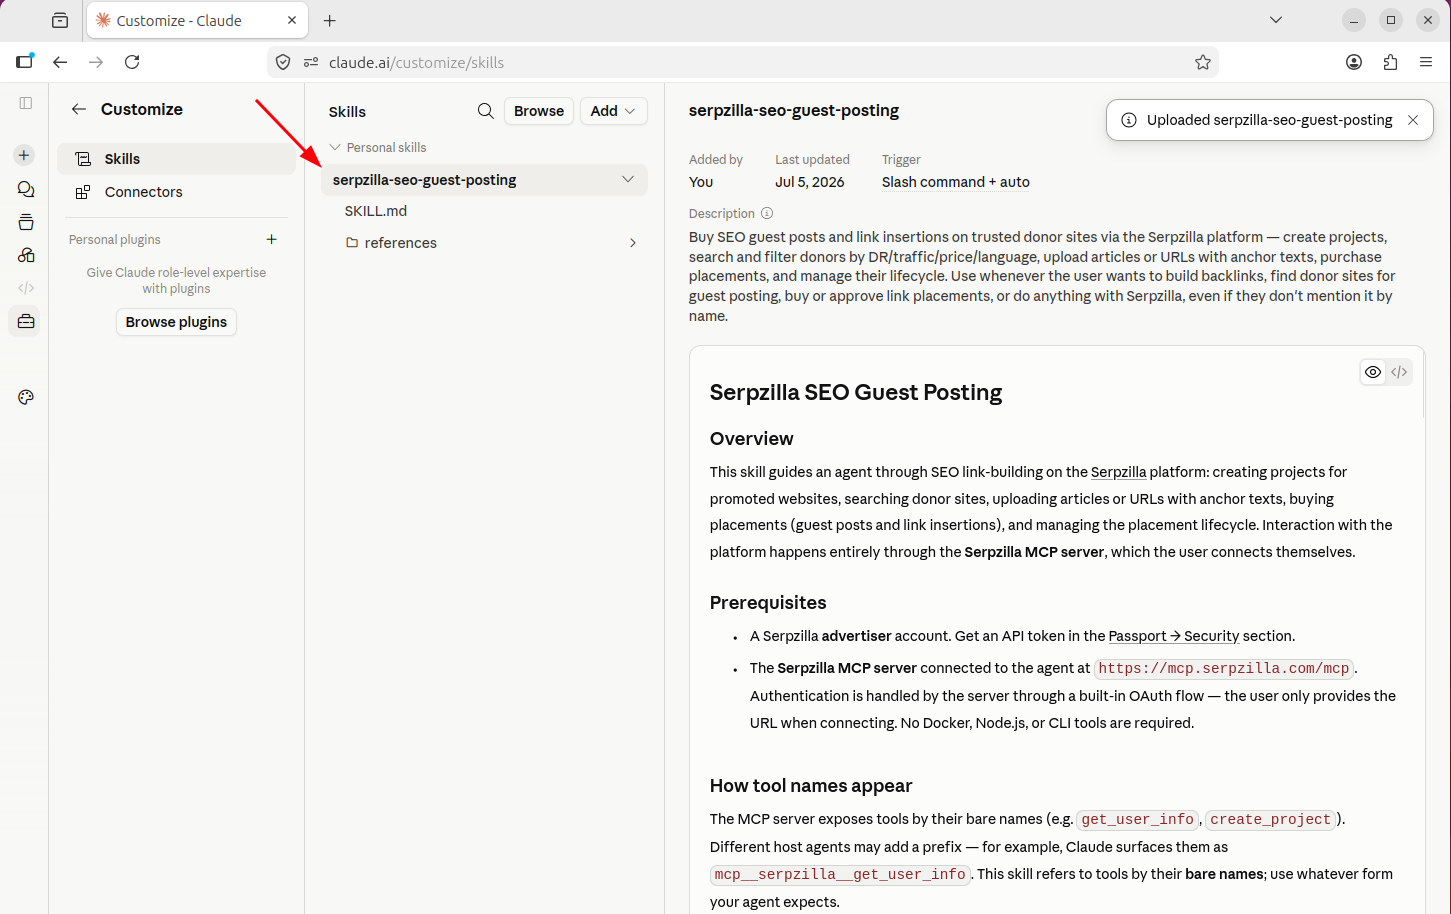This screenshot has height=914, width=1451.
Task: Select serpzilla-seo-guest-posting skill row
Action: coord(484,180)
